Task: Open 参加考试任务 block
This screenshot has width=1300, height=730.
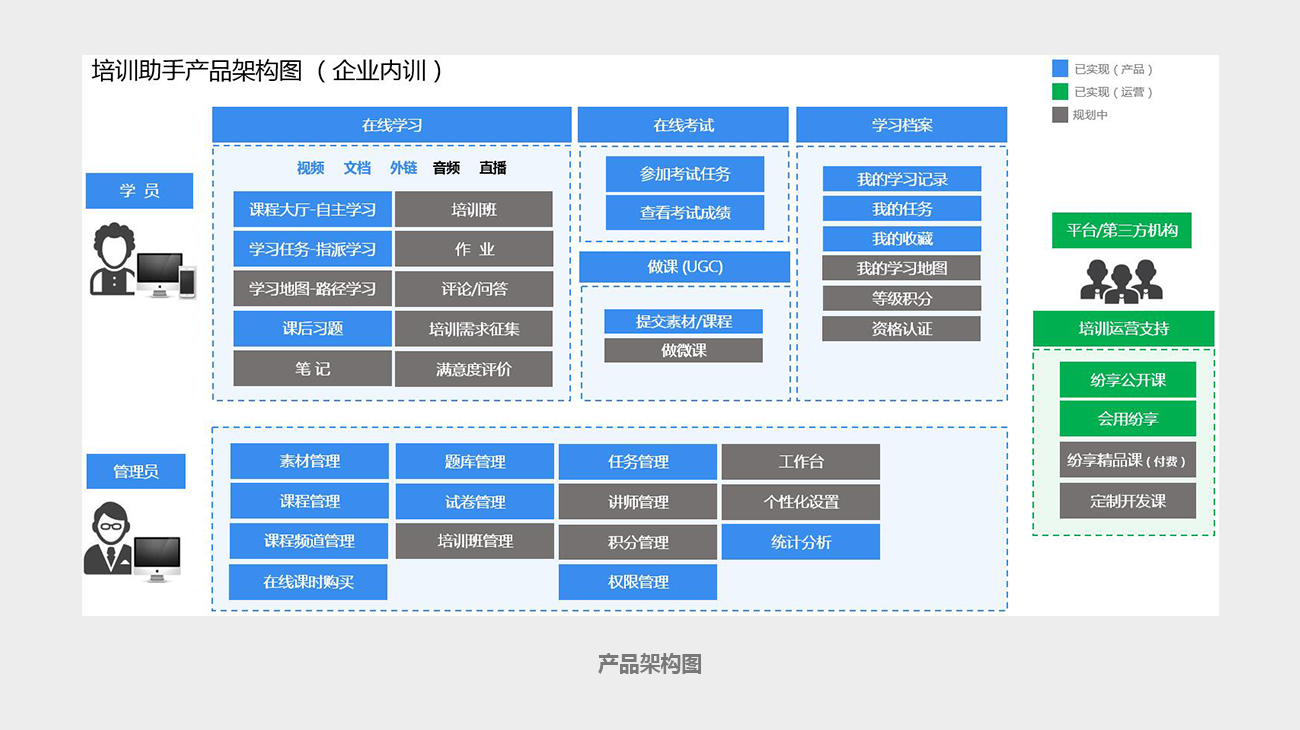Action: click(685, 174)
